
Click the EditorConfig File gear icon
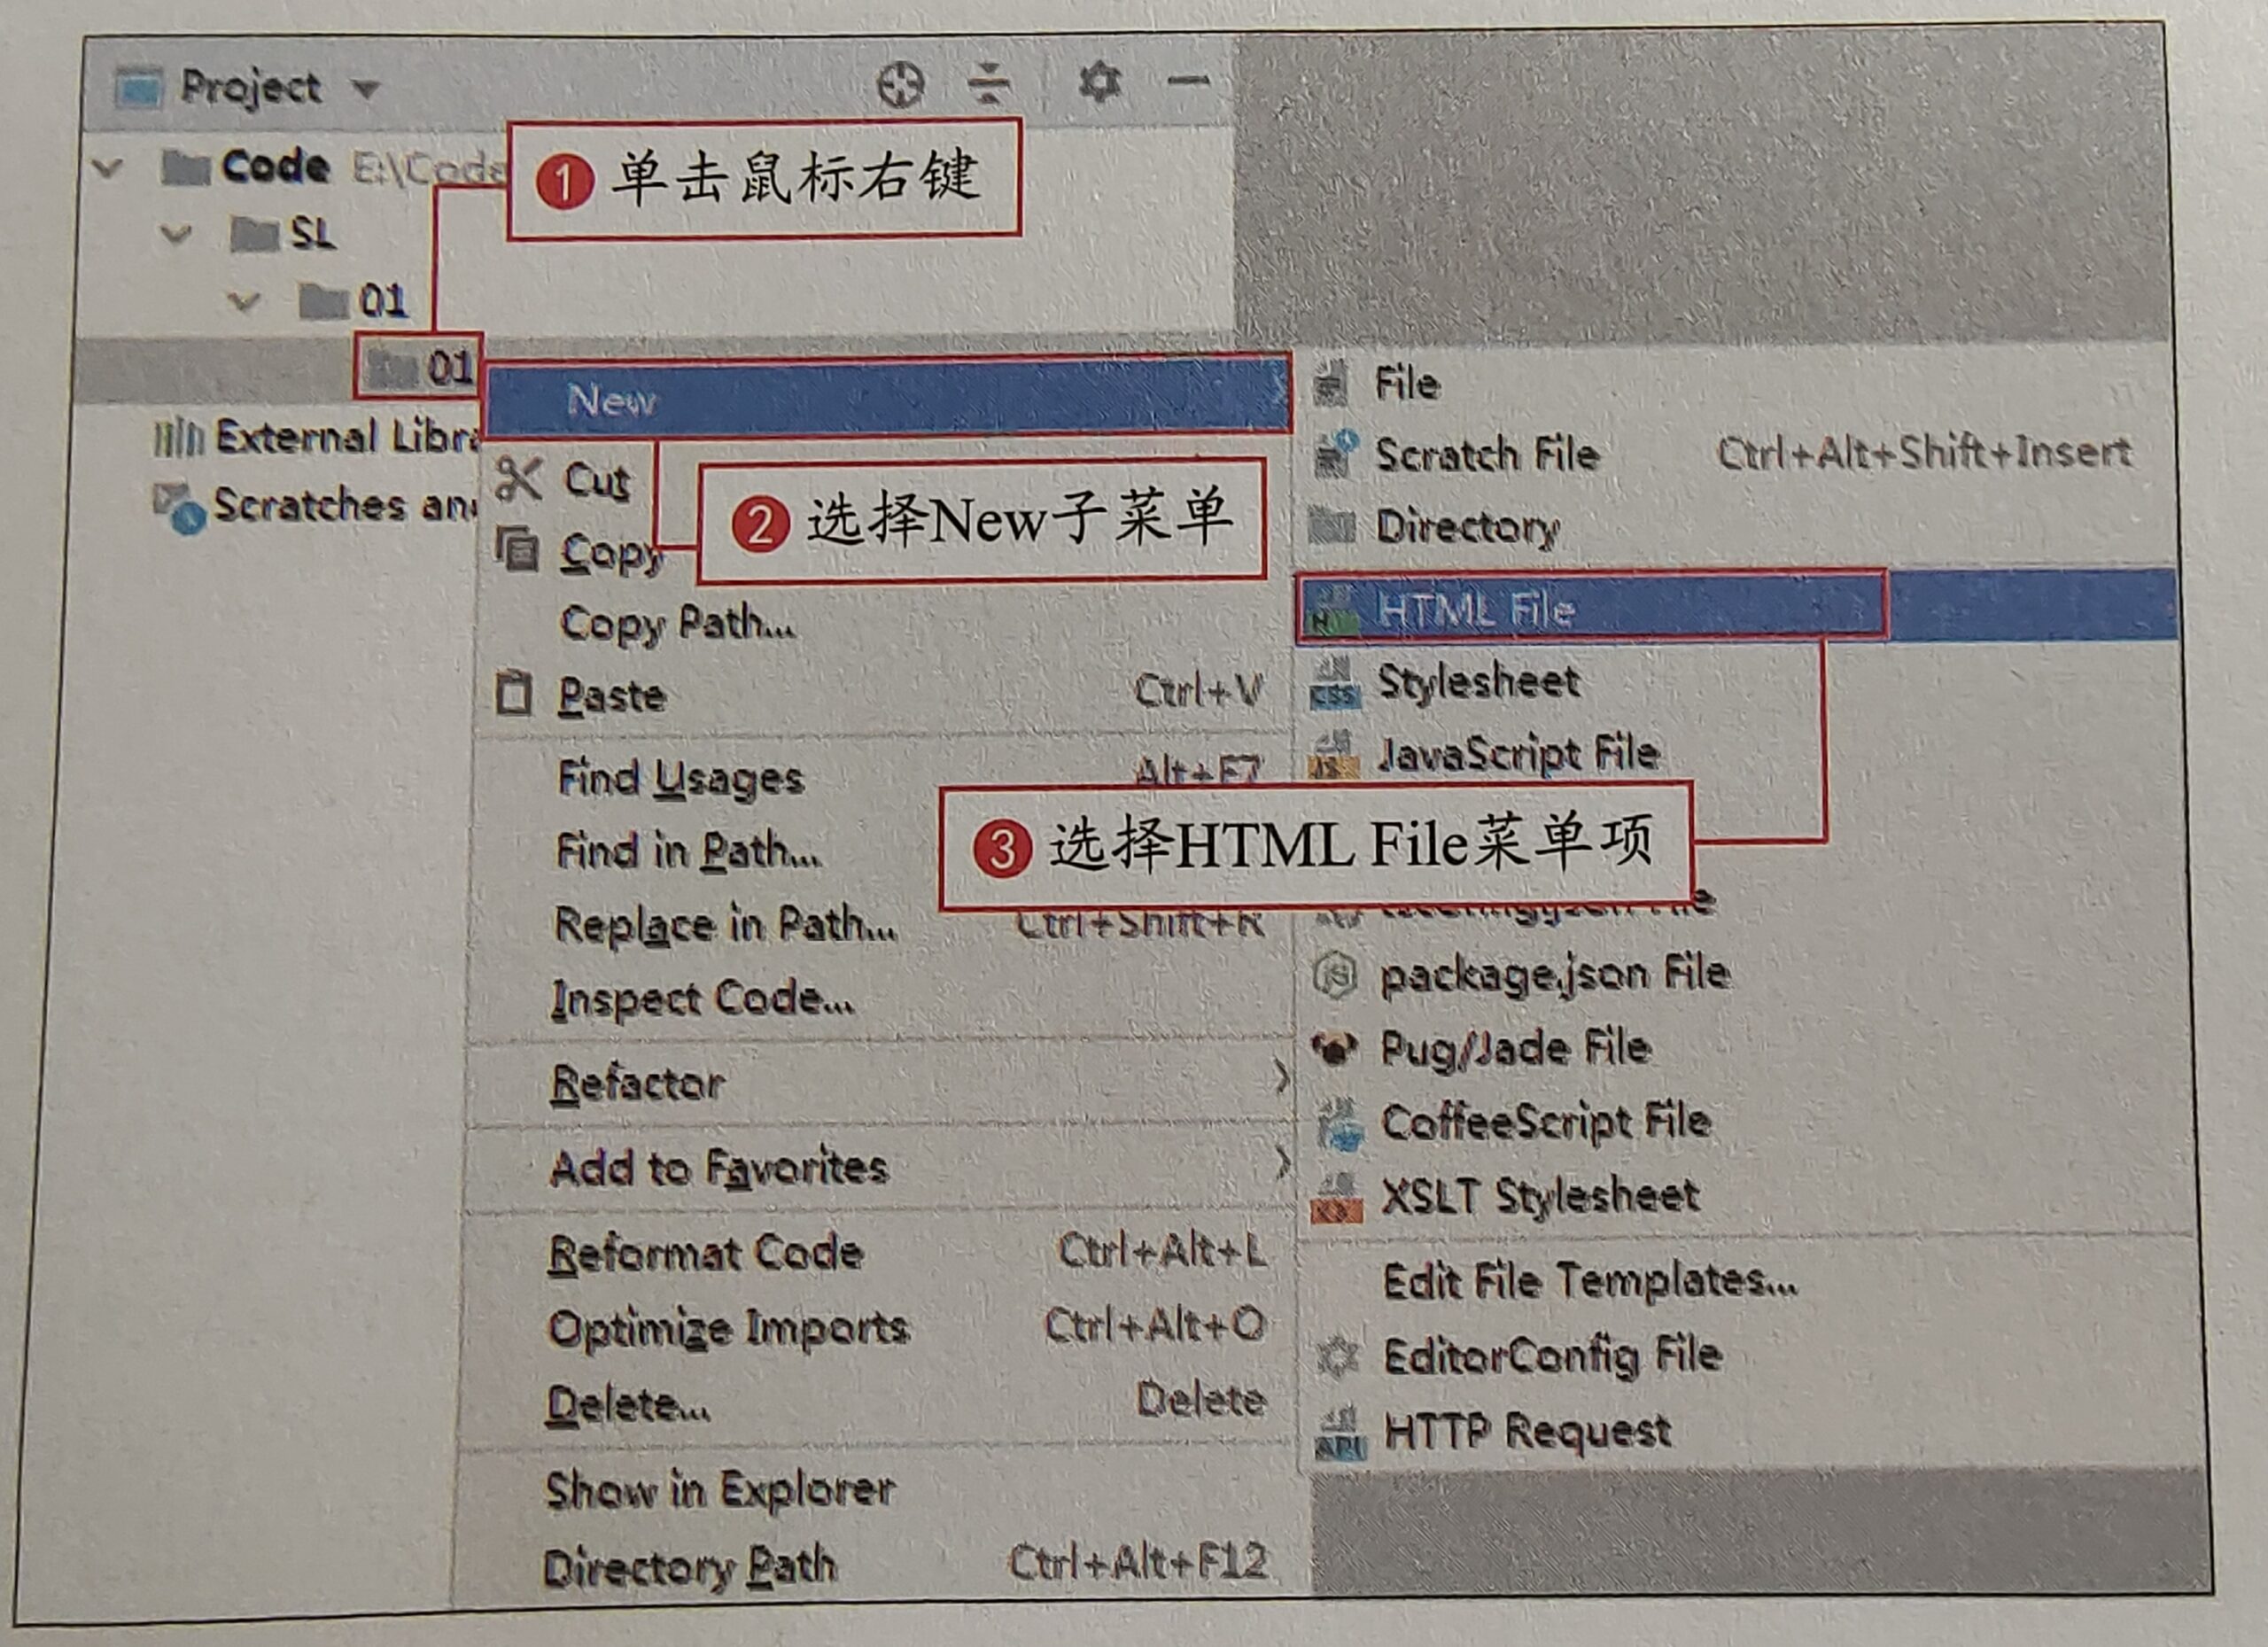1338,1357
